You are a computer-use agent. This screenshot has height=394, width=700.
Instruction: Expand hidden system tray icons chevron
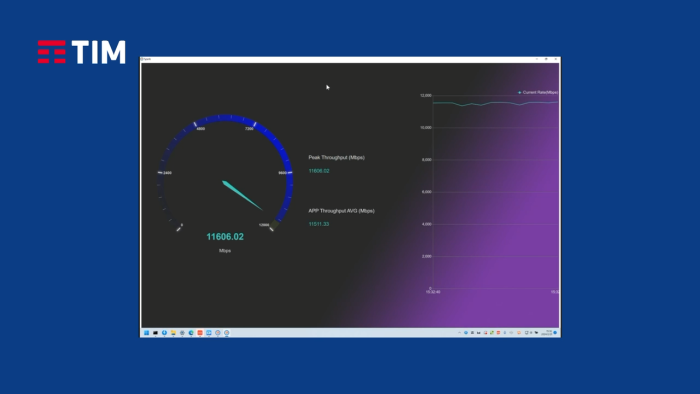coord(459,333)
